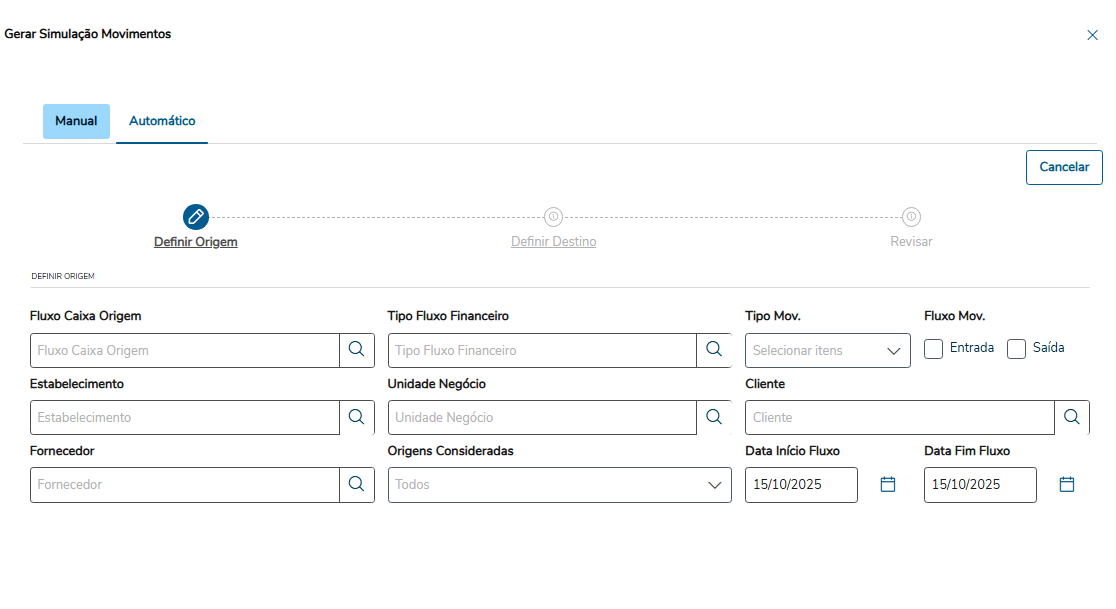Close the Gerar Simulação Movimentos dialog
Screen dimensions: 1116x609
[x=1092, y=35]
